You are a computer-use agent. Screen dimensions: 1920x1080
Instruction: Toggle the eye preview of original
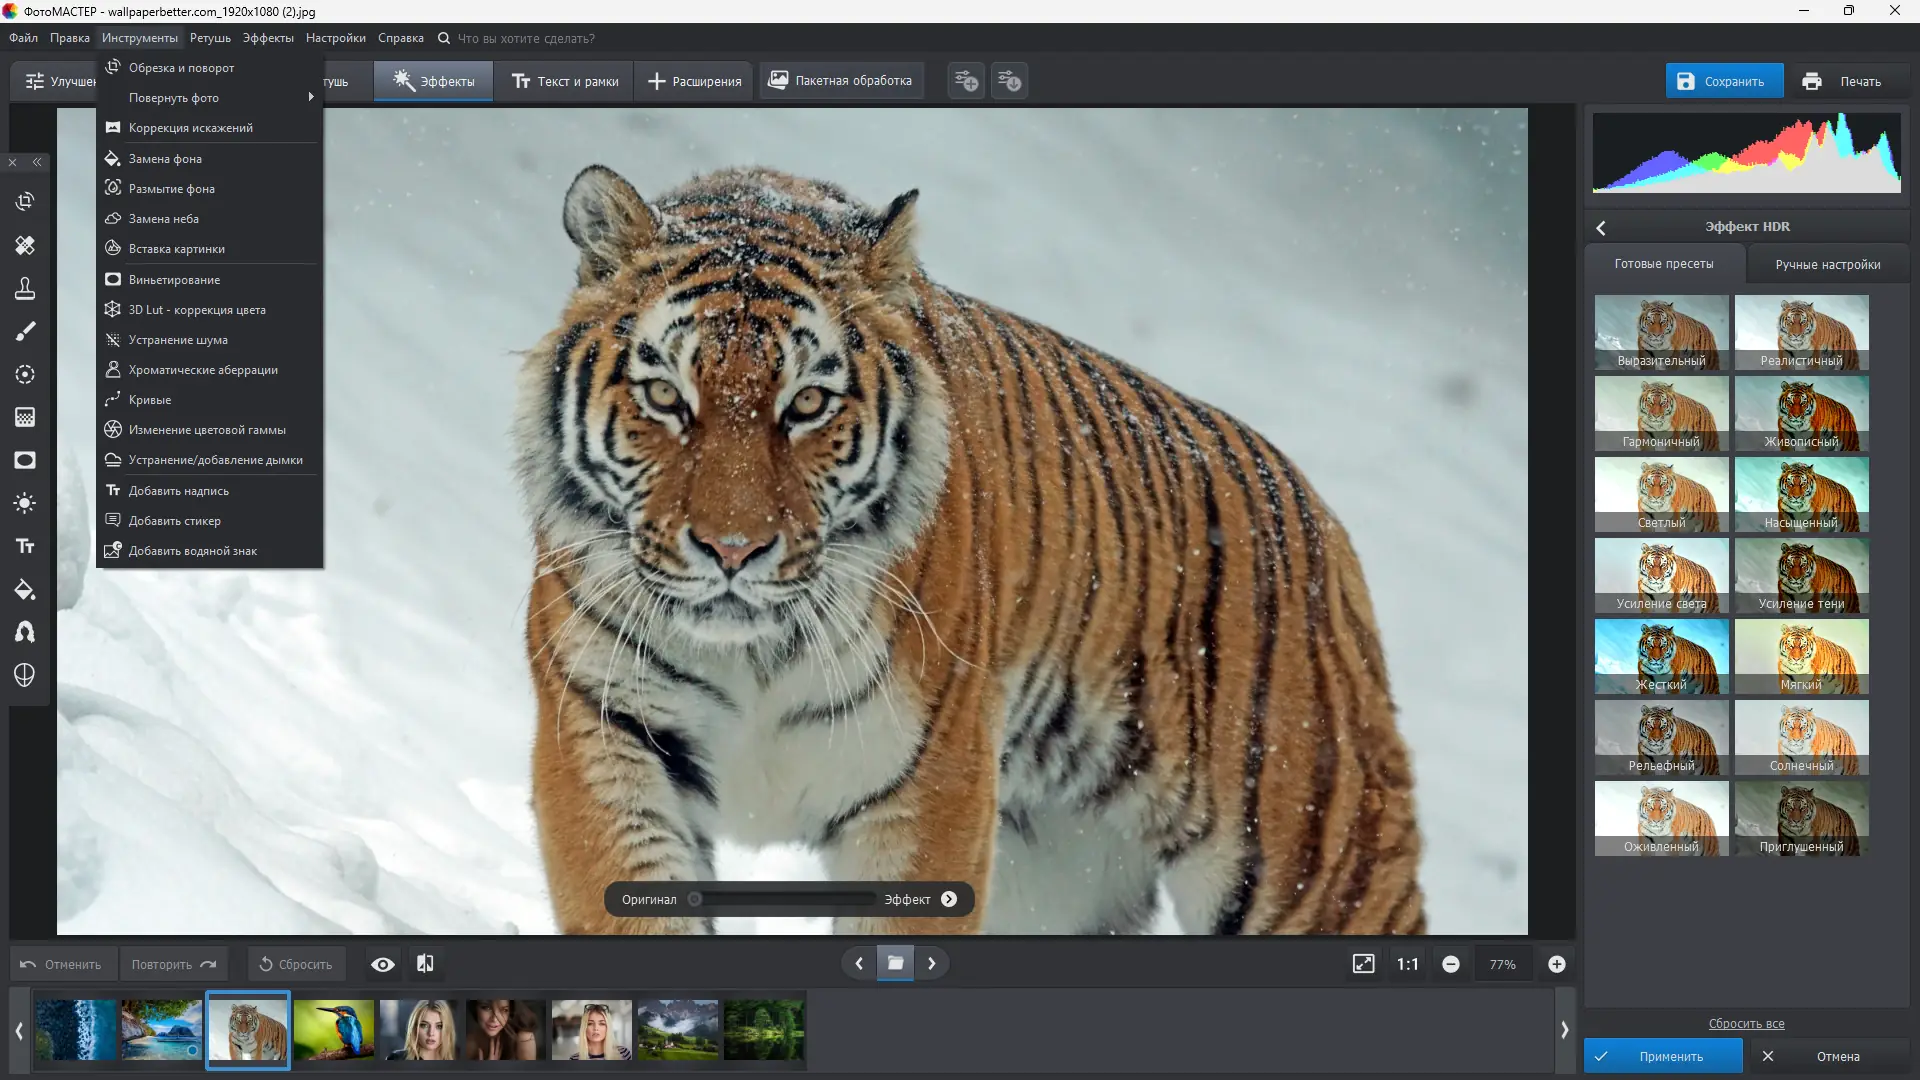pos(382,964)
